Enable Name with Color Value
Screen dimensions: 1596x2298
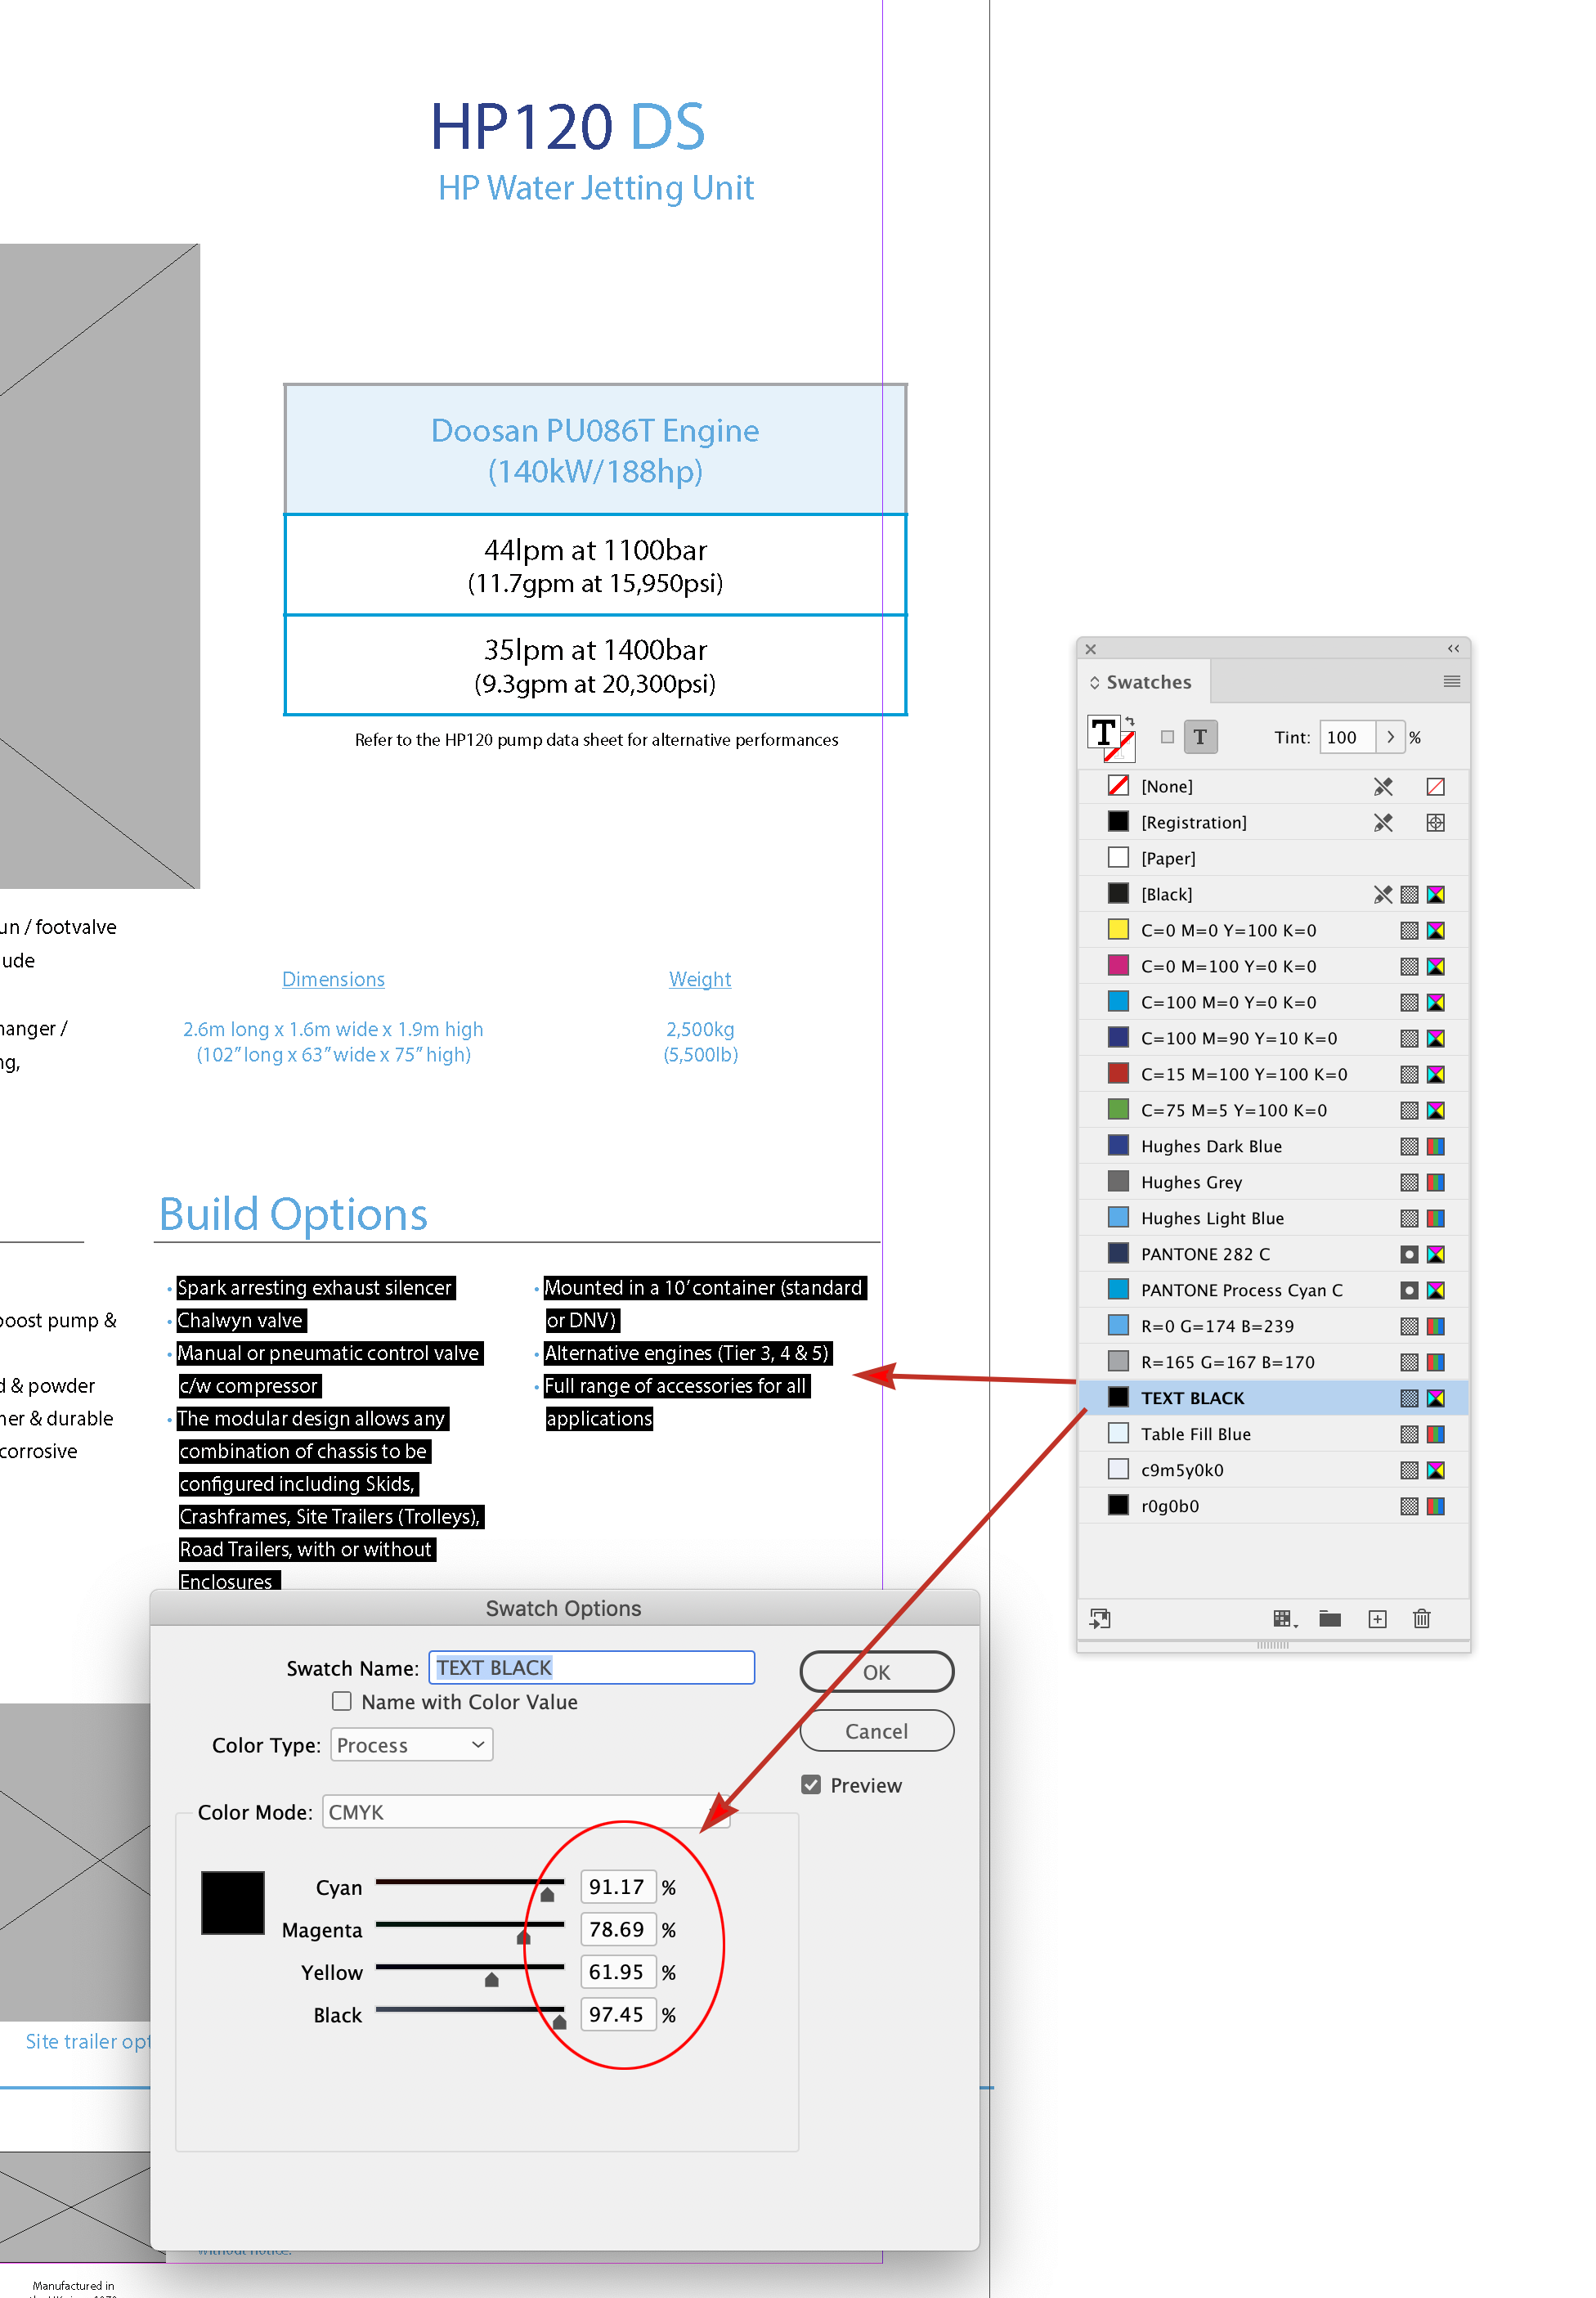click(x=341, y=1701)
